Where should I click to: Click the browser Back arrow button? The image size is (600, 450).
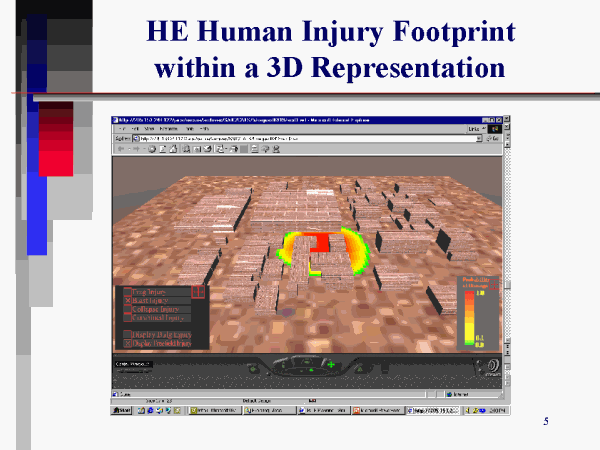click(121, 149)
